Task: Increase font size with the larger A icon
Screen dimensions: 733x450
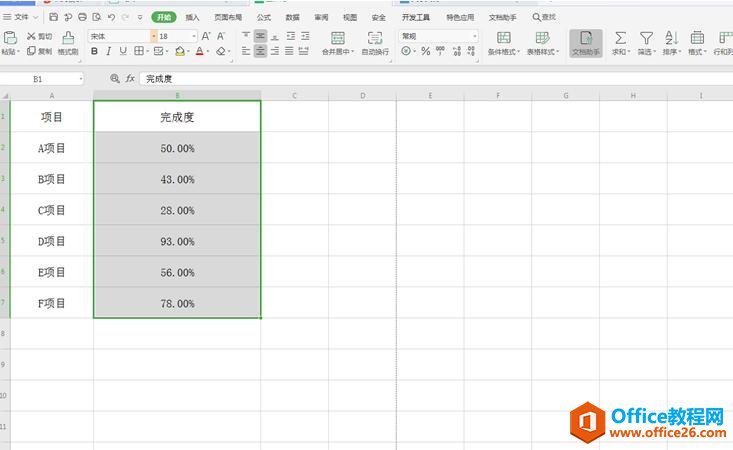Action: pos(206,36)
